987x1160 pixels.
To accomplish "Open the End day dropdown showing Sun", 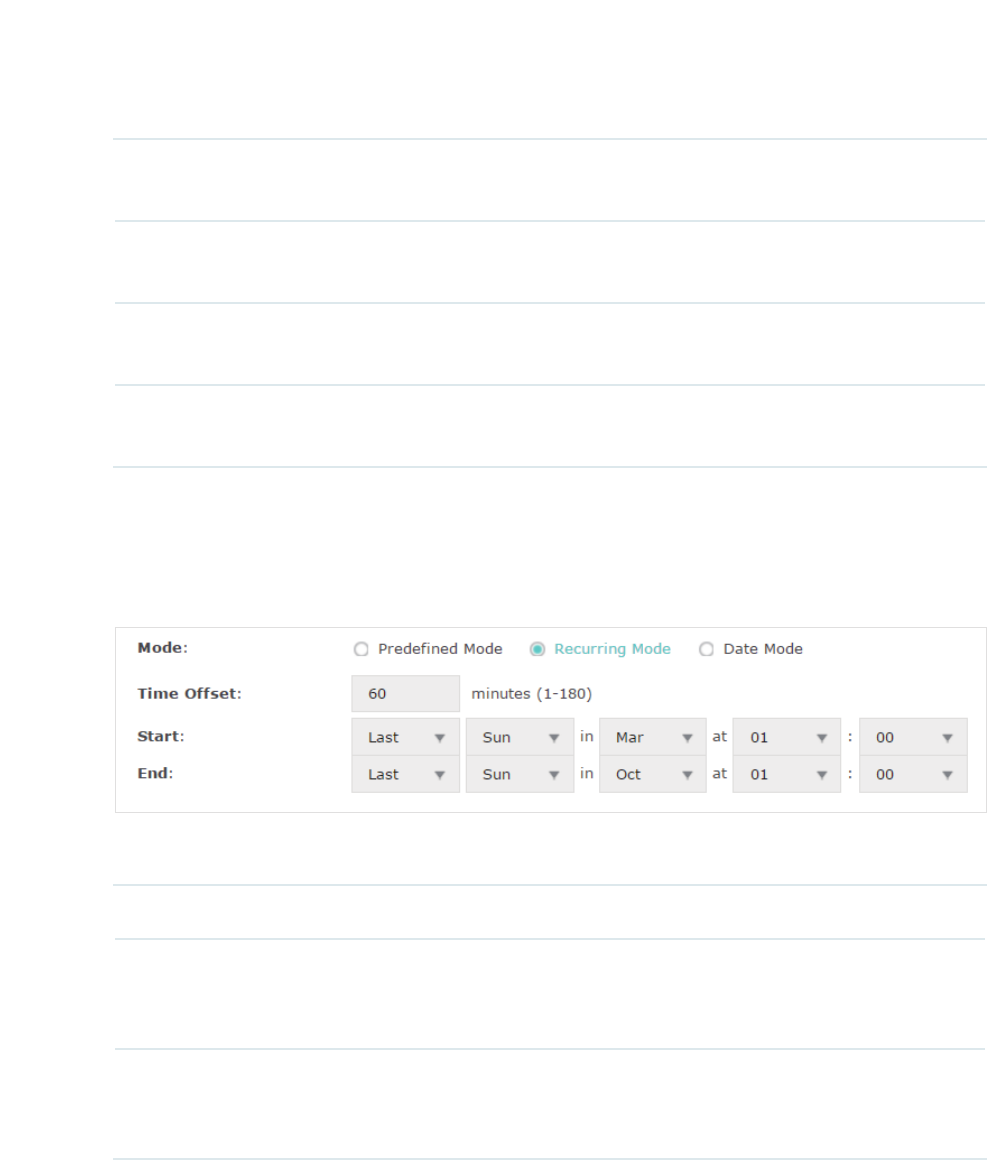I will tap(520, 774).
